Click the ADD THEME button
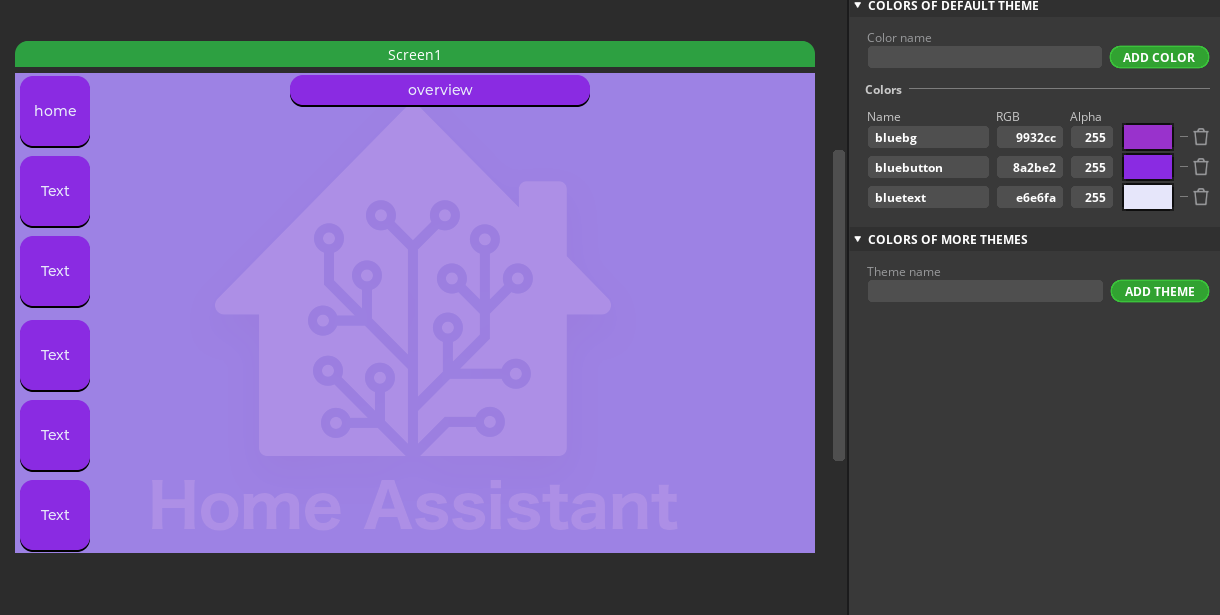Image resolution: width=1220 pixels, height=615 pixels. click(1160, 291)
